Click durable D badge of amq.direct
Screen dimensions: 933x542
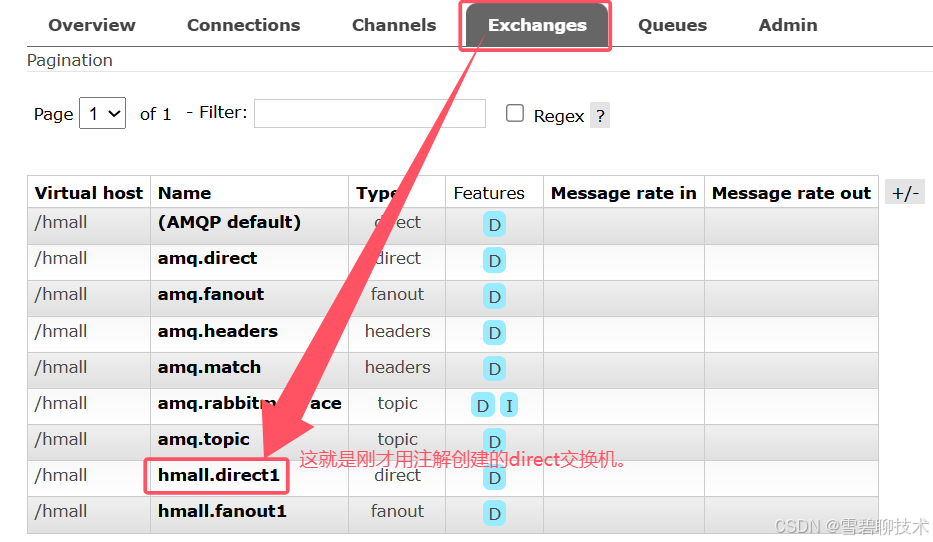pos(494,261)
